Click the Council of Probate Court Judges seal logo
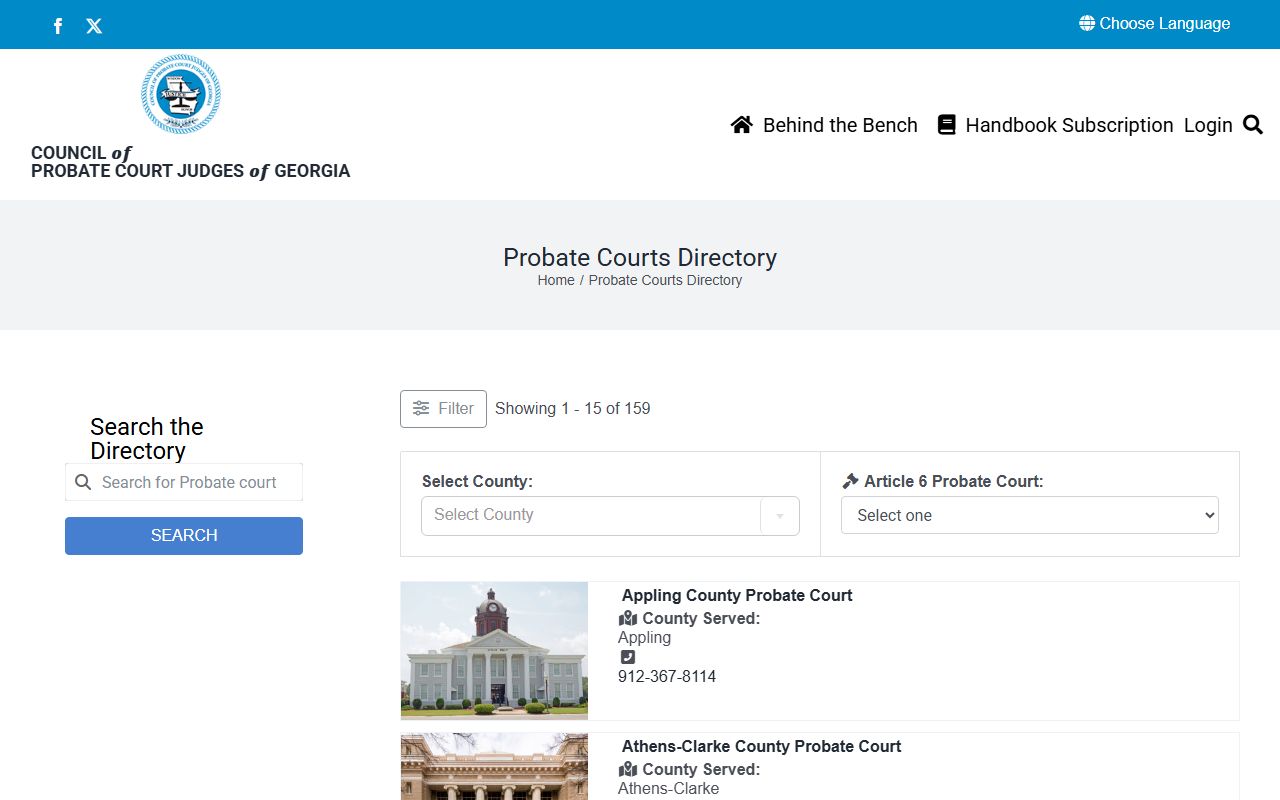Screen dimensions: 1280x800 [x=181, y=95]
